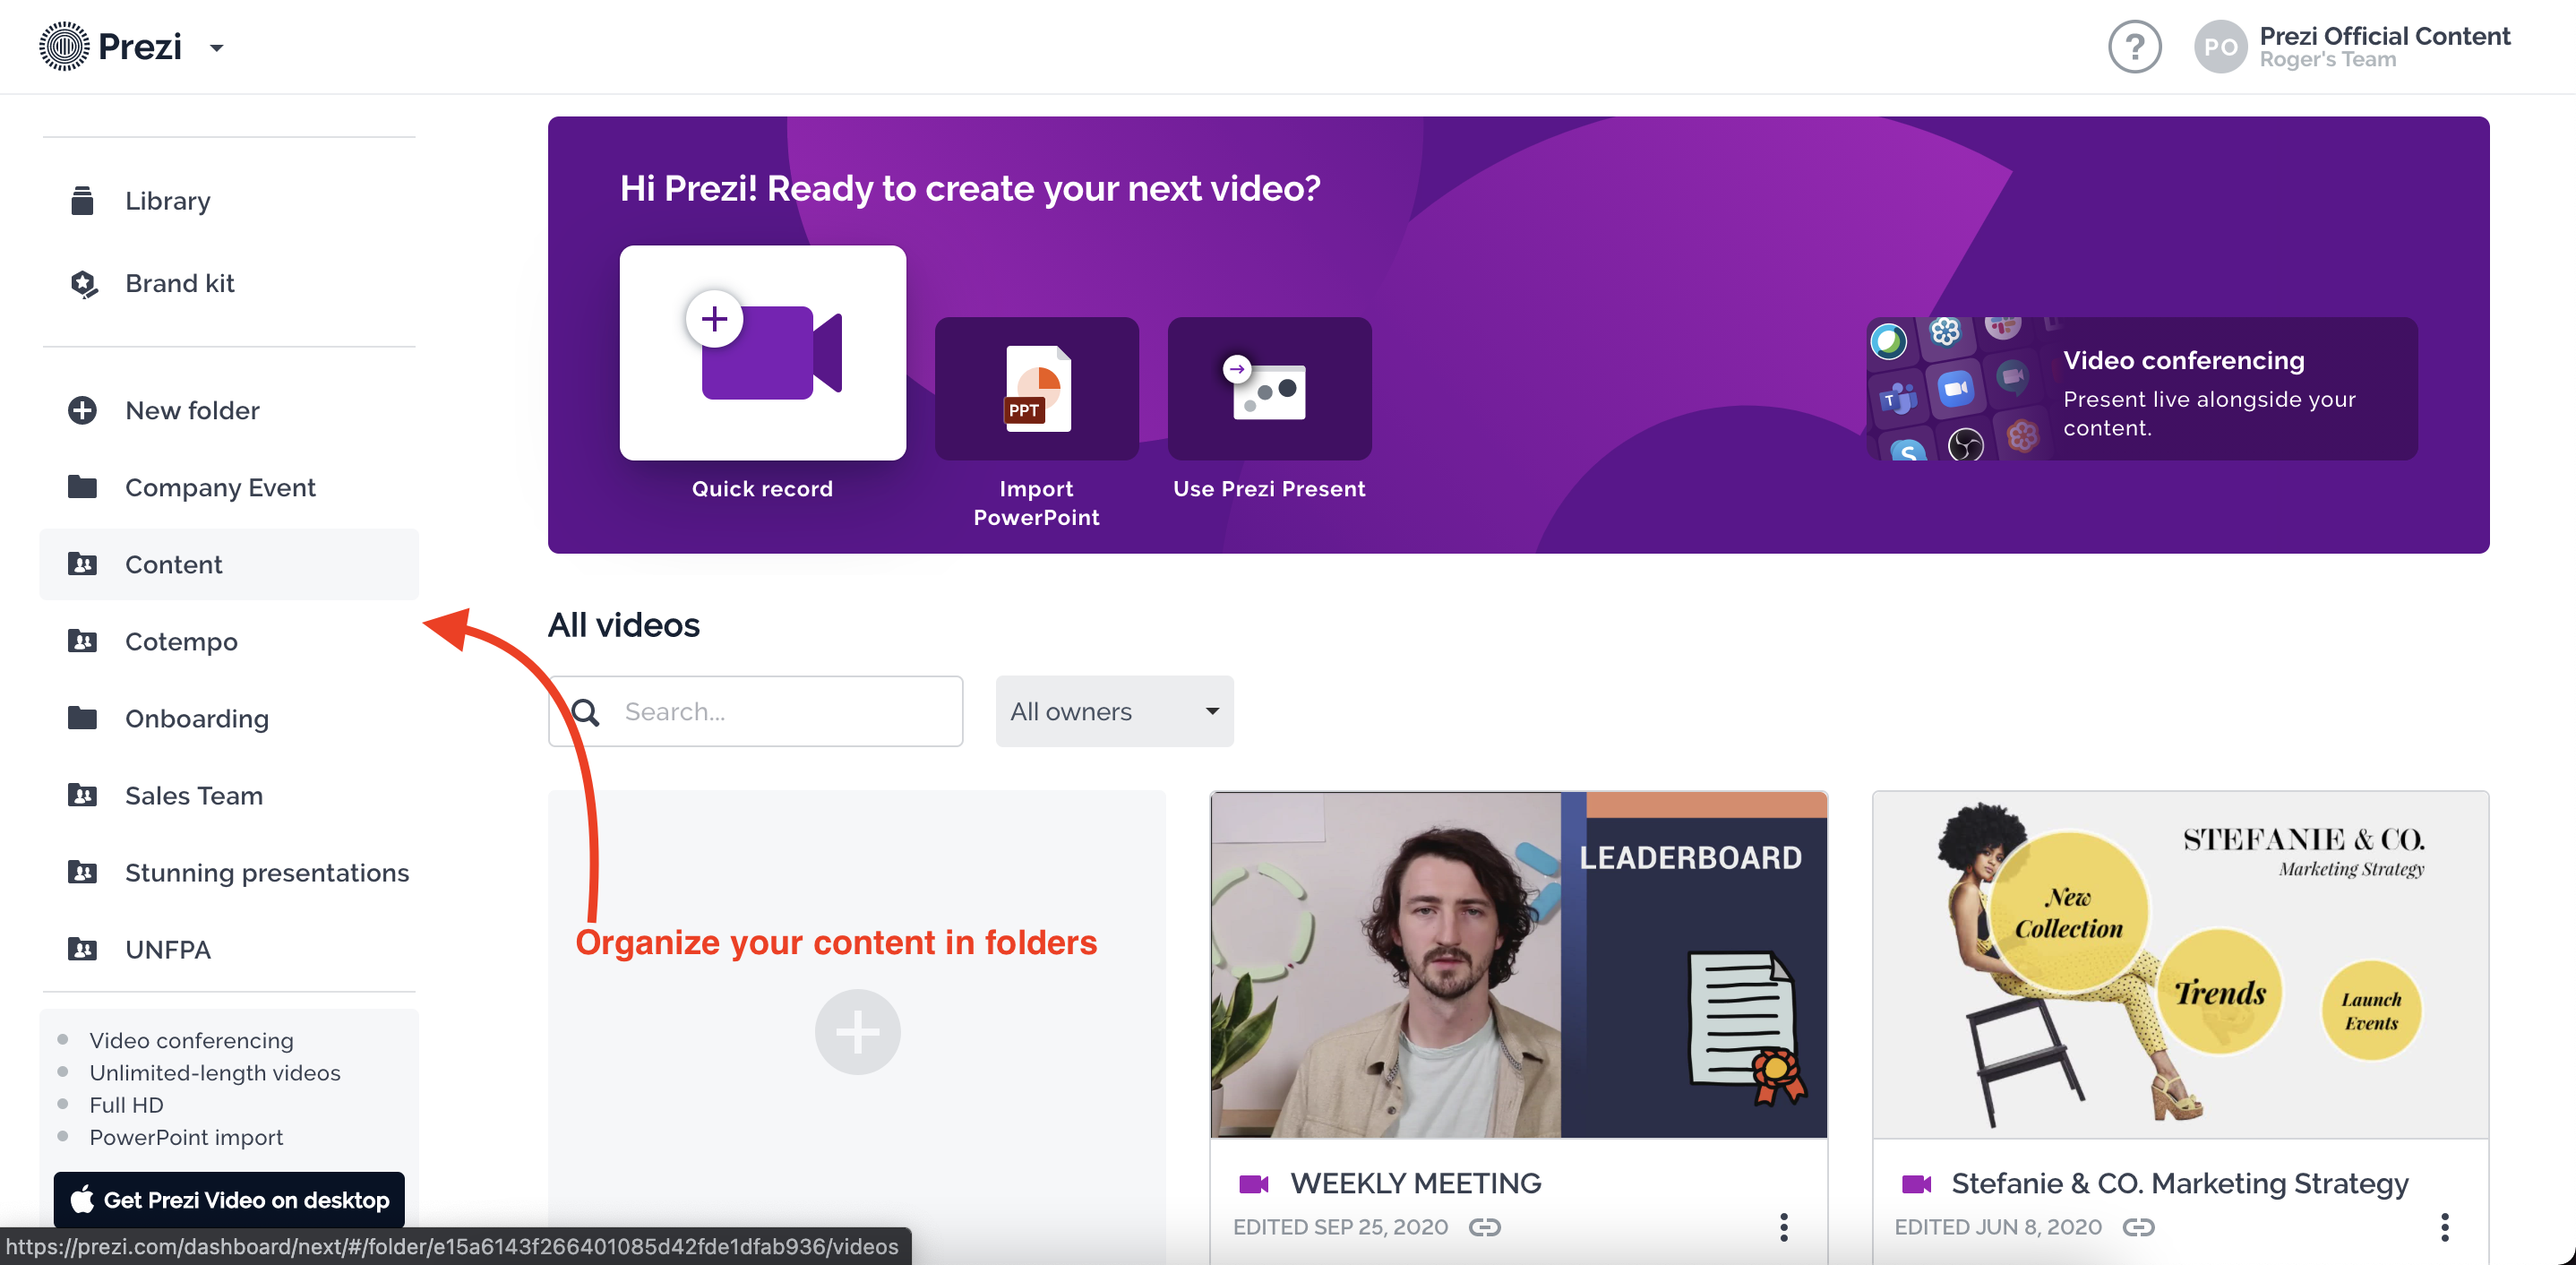Open the Stefanie & CO. Marketing Strategy thumbnail
This screenshot has height=1265, width=2576.
click(x=2180, y=965)
